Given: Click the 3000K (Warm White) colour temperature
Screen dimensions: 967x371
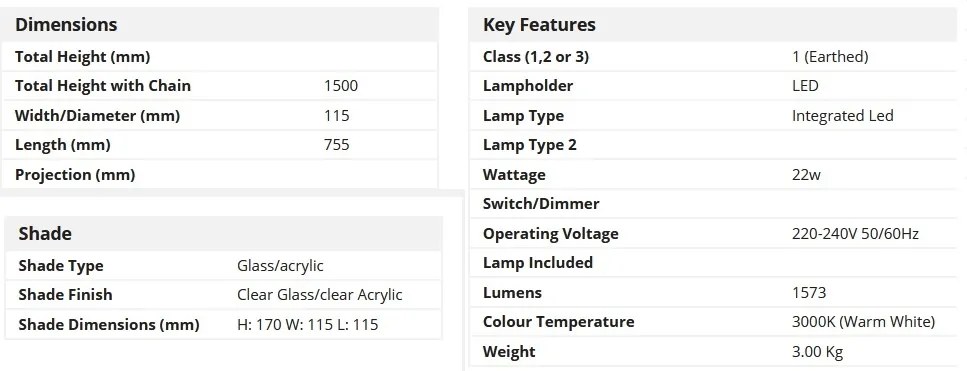Looking at the screenshot, I should click(x=863, y=322).
